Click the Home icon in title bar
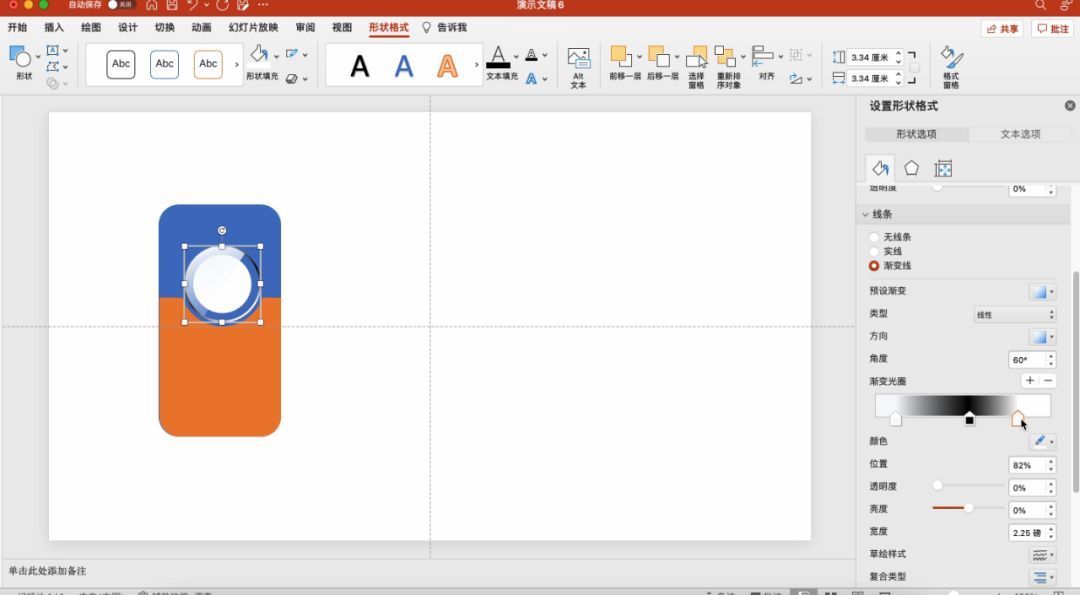The image size is (1080, 595). (x=152, y=5)
